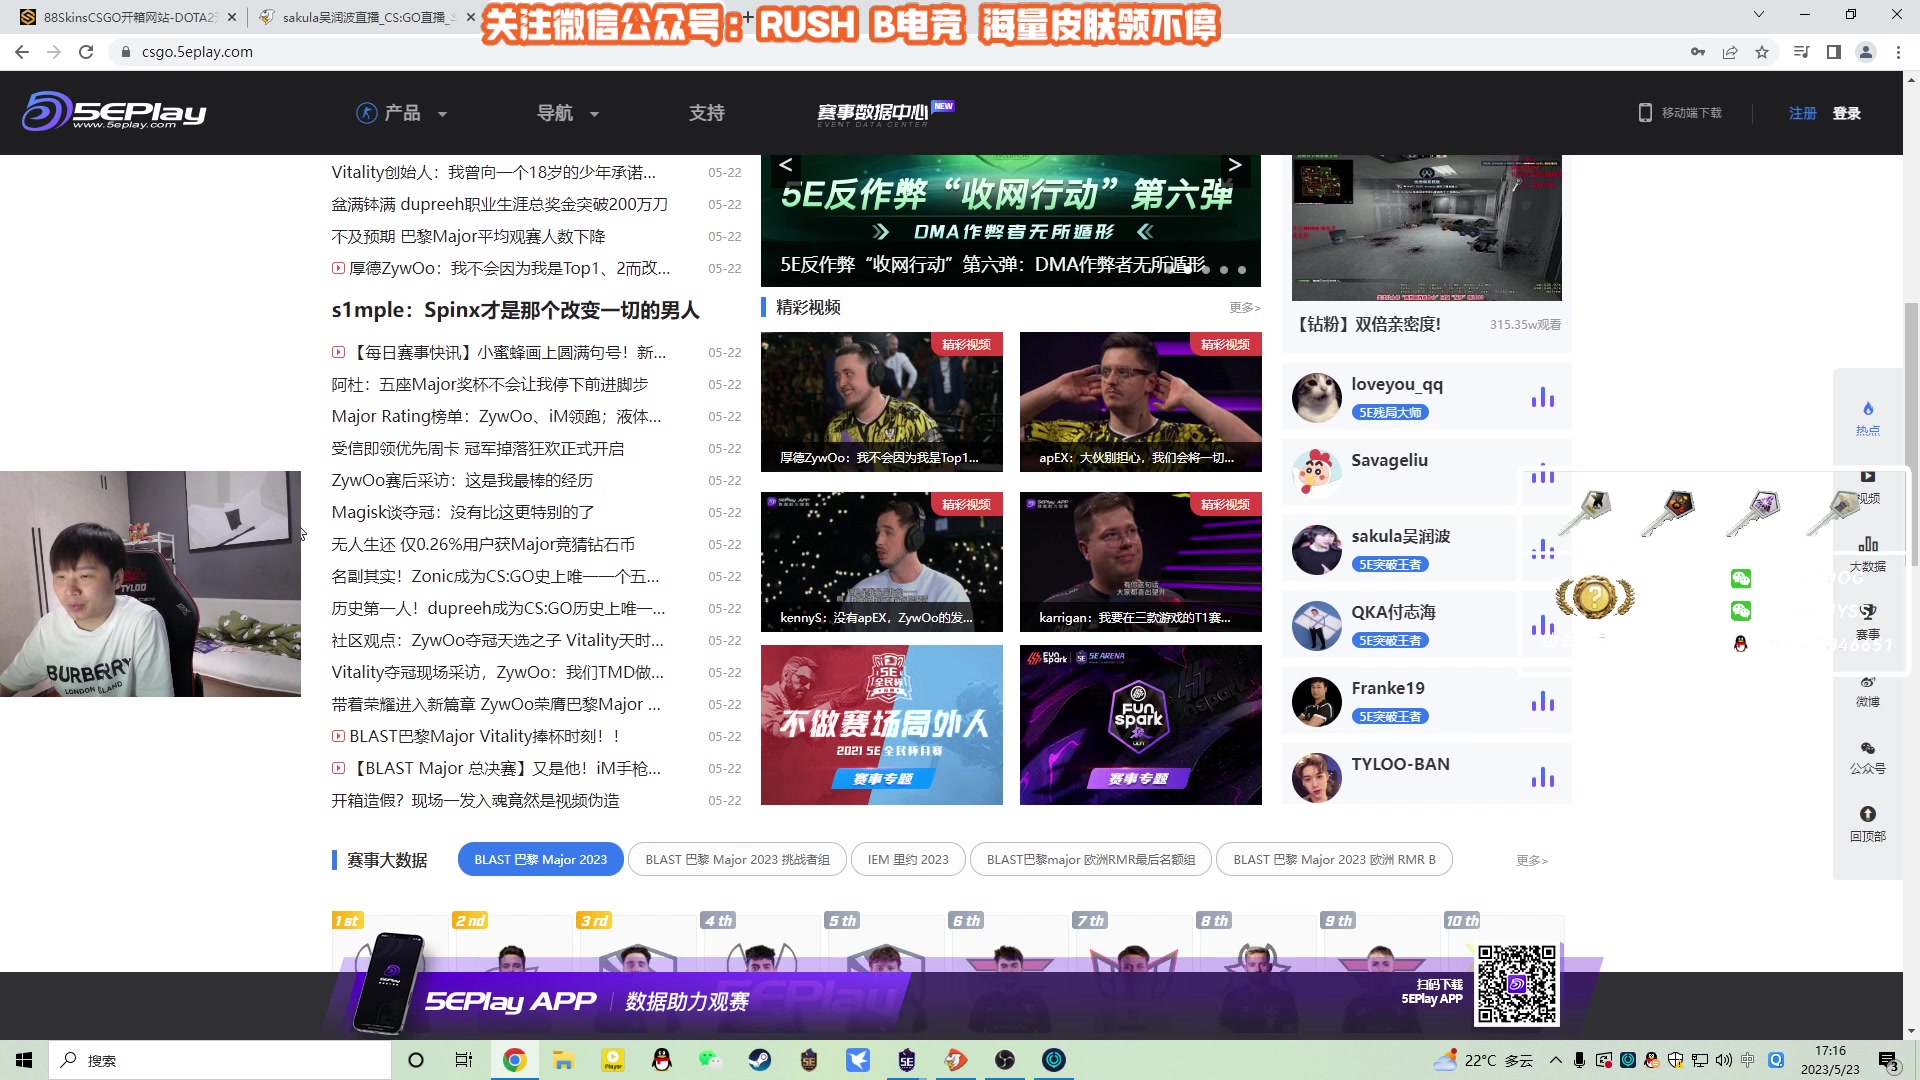Image resolution: width=1920 pixels, height=1080 pixels.
Task: Toggle the browser side panel icon
Action: [1834, 52]
